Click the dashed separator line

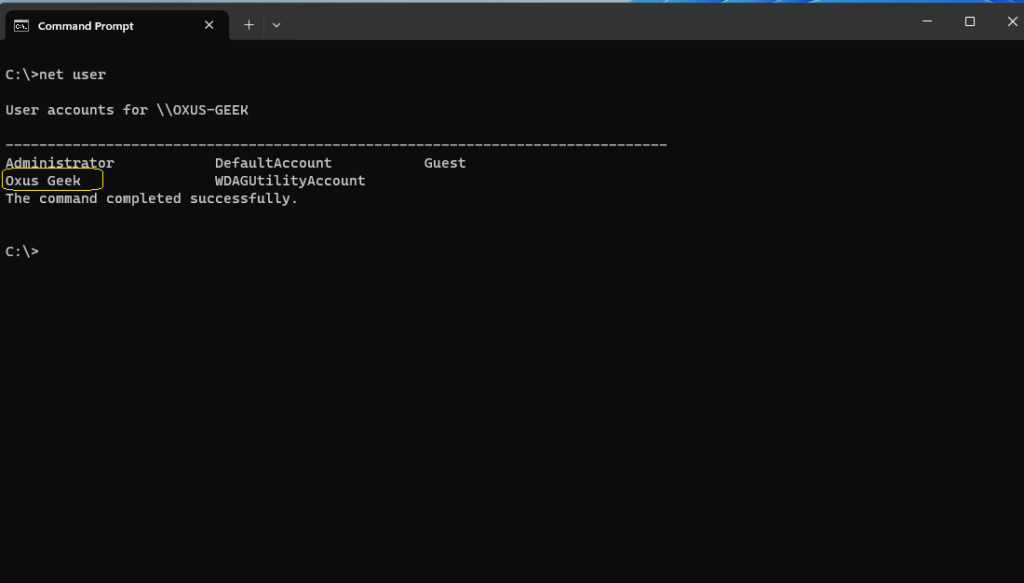pos(336,144)
